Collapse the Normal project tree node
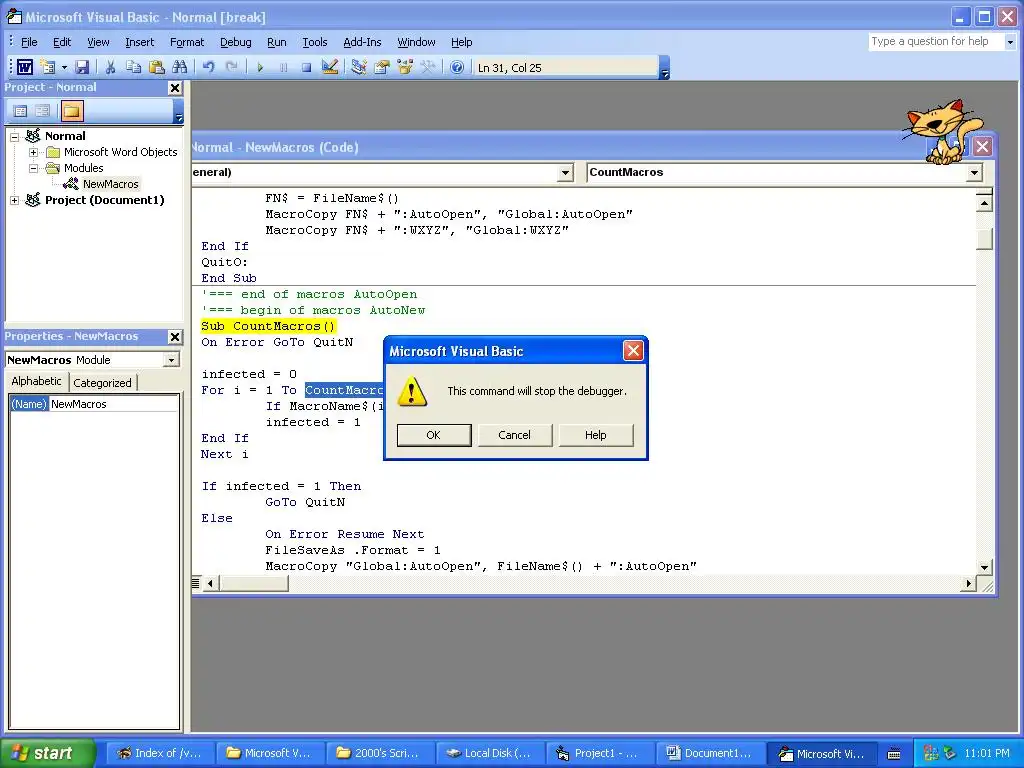Viewport: 1024px width, 768px height. coord(14,136)
